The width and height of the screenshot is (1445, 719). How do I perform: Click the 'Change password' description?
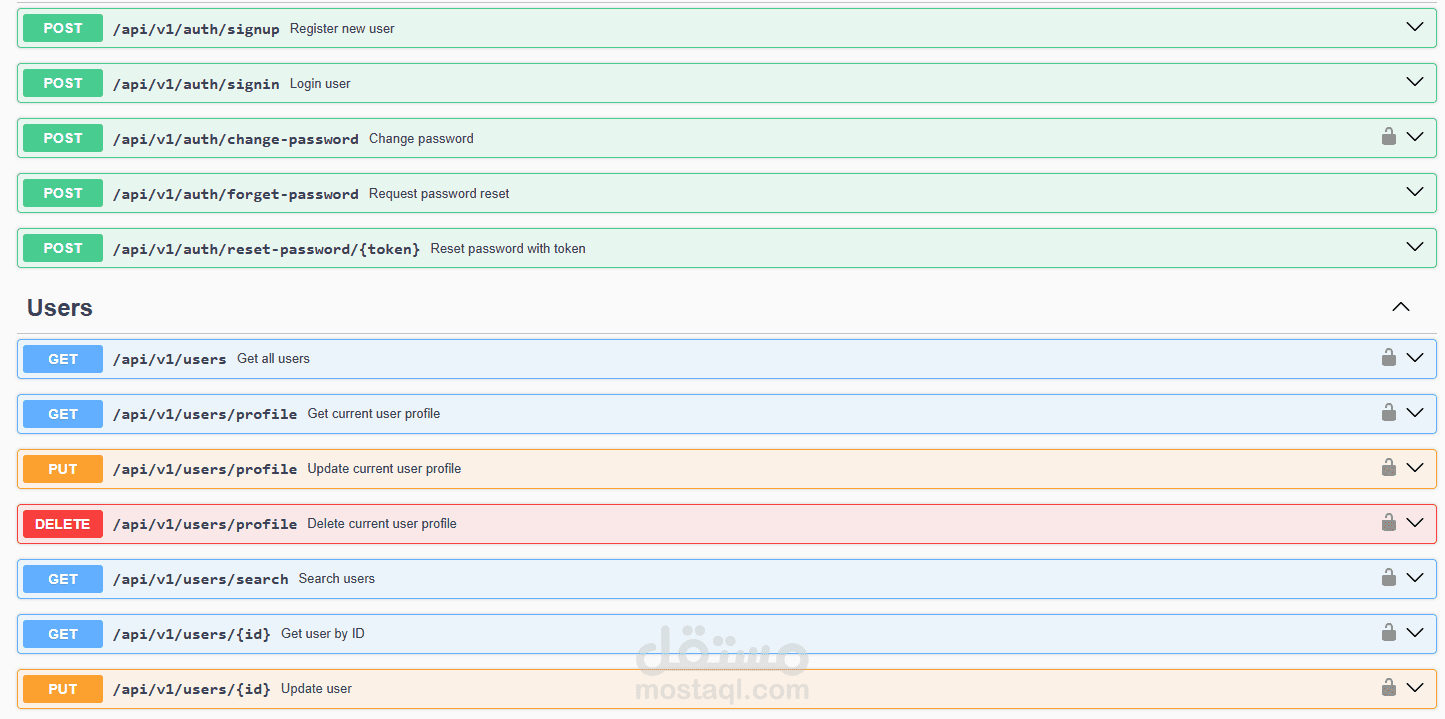tap(421, 139)
